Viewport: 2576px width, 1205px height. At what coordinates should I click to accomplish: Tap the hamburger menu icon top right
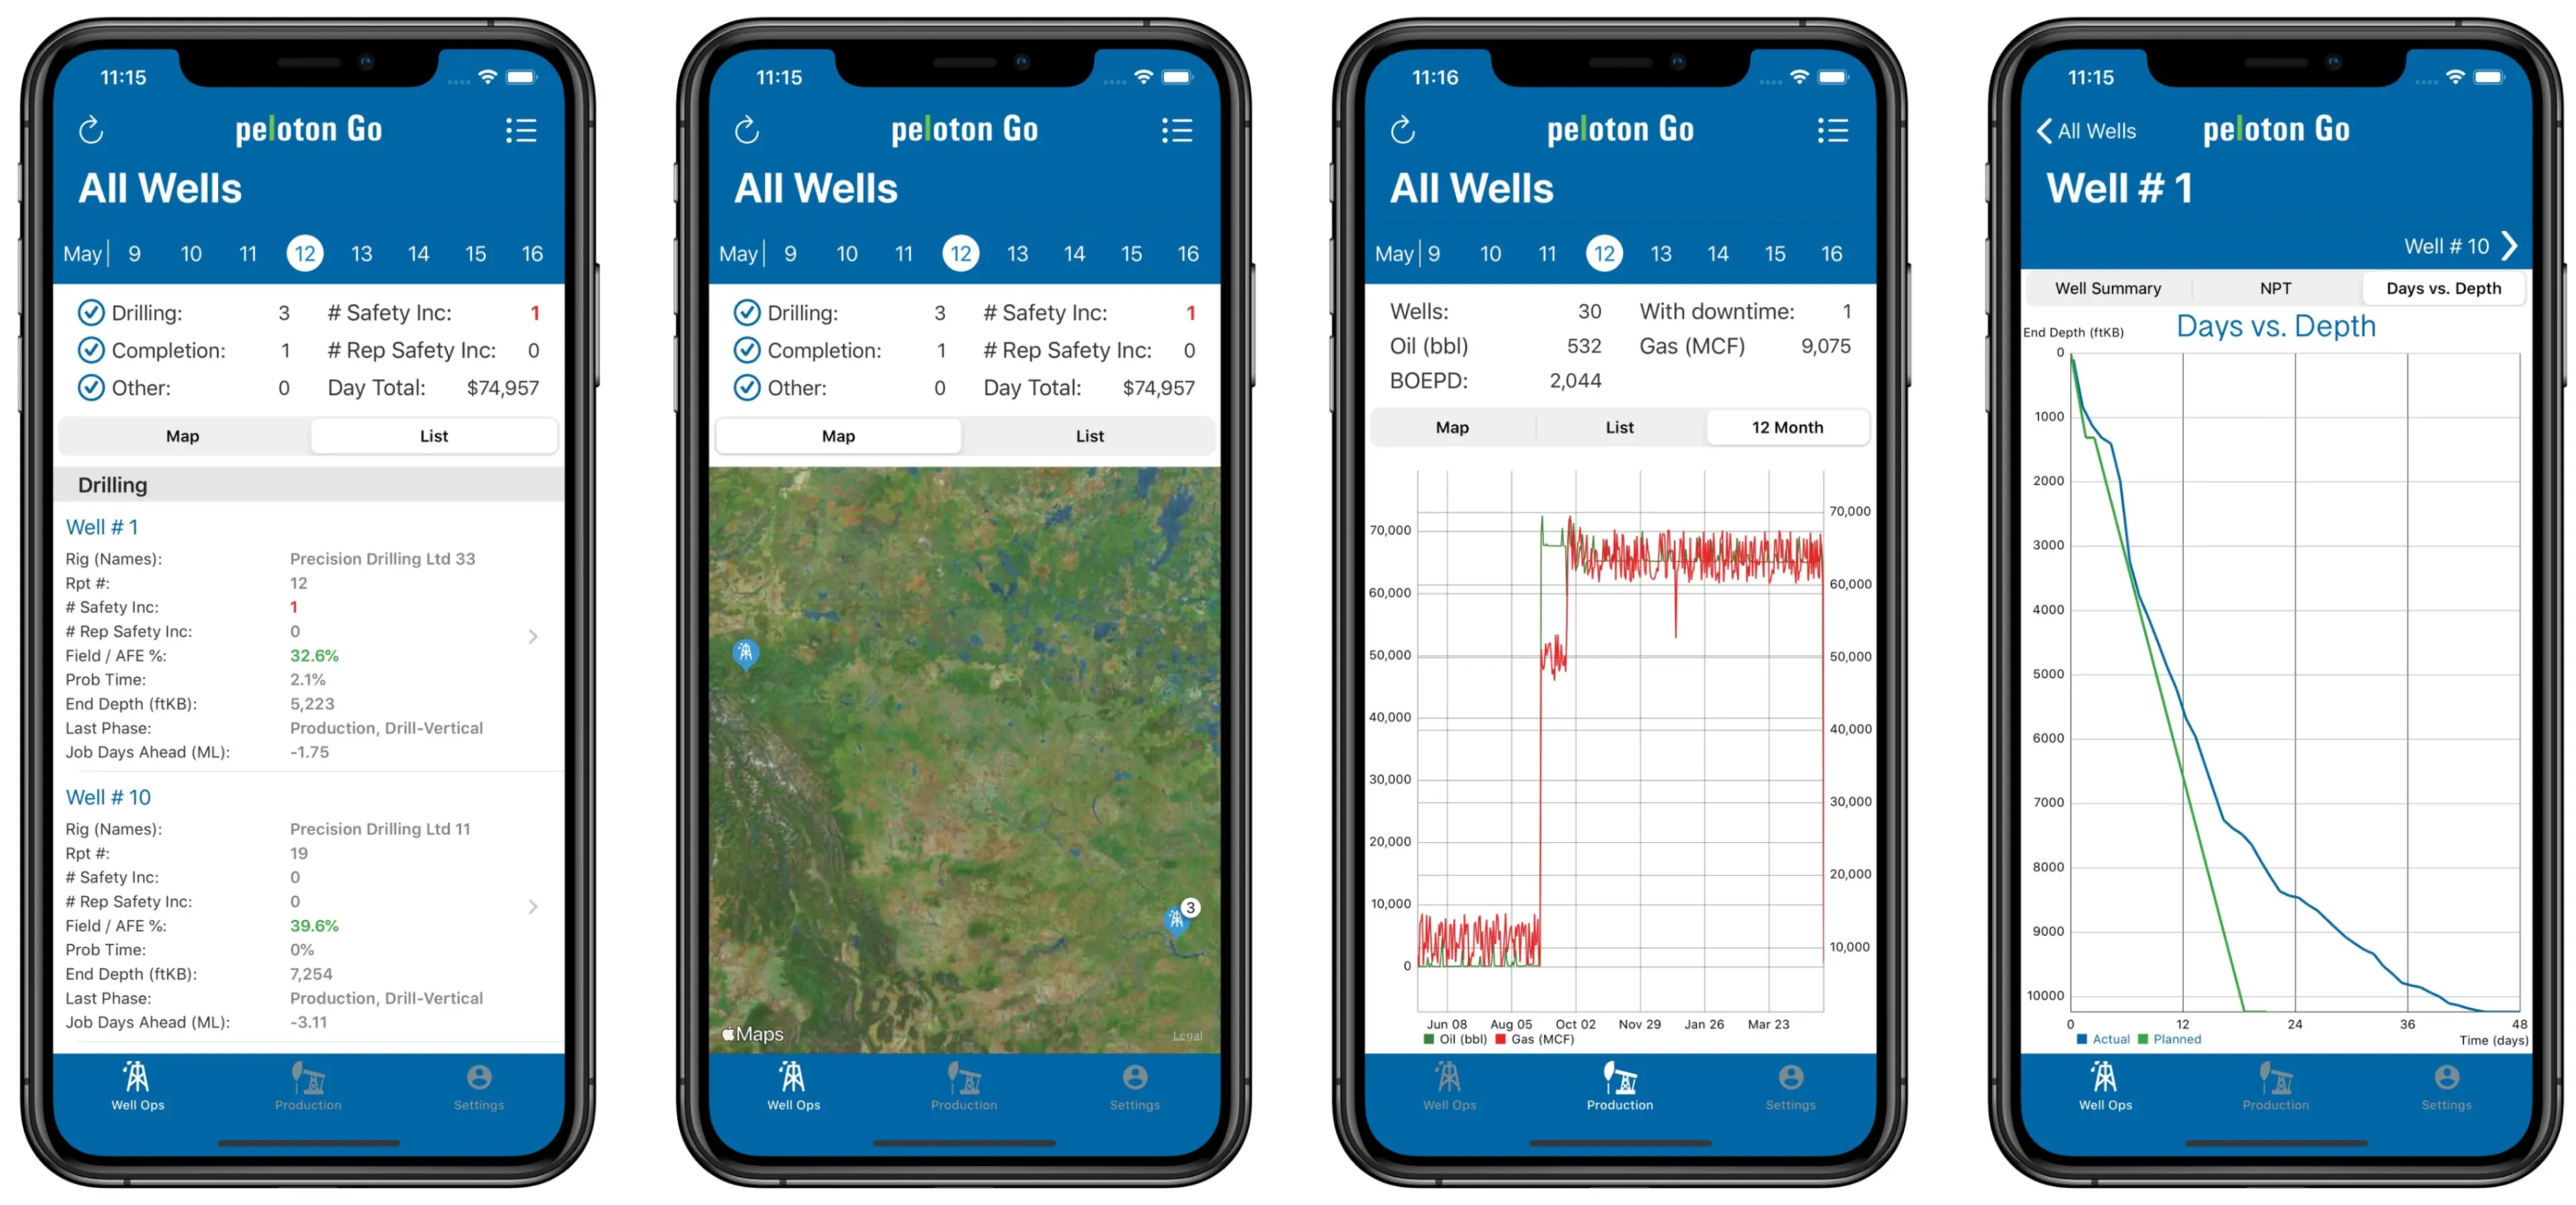524,132
